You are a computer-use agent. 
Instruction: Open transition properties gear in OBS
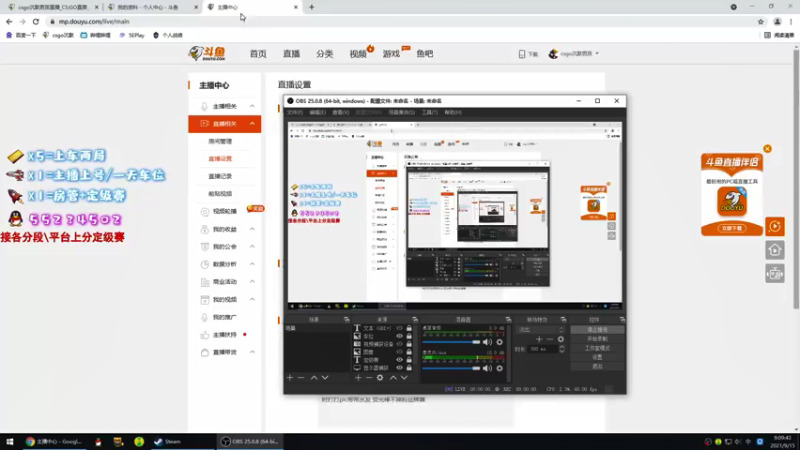click(x=561, y=339)
